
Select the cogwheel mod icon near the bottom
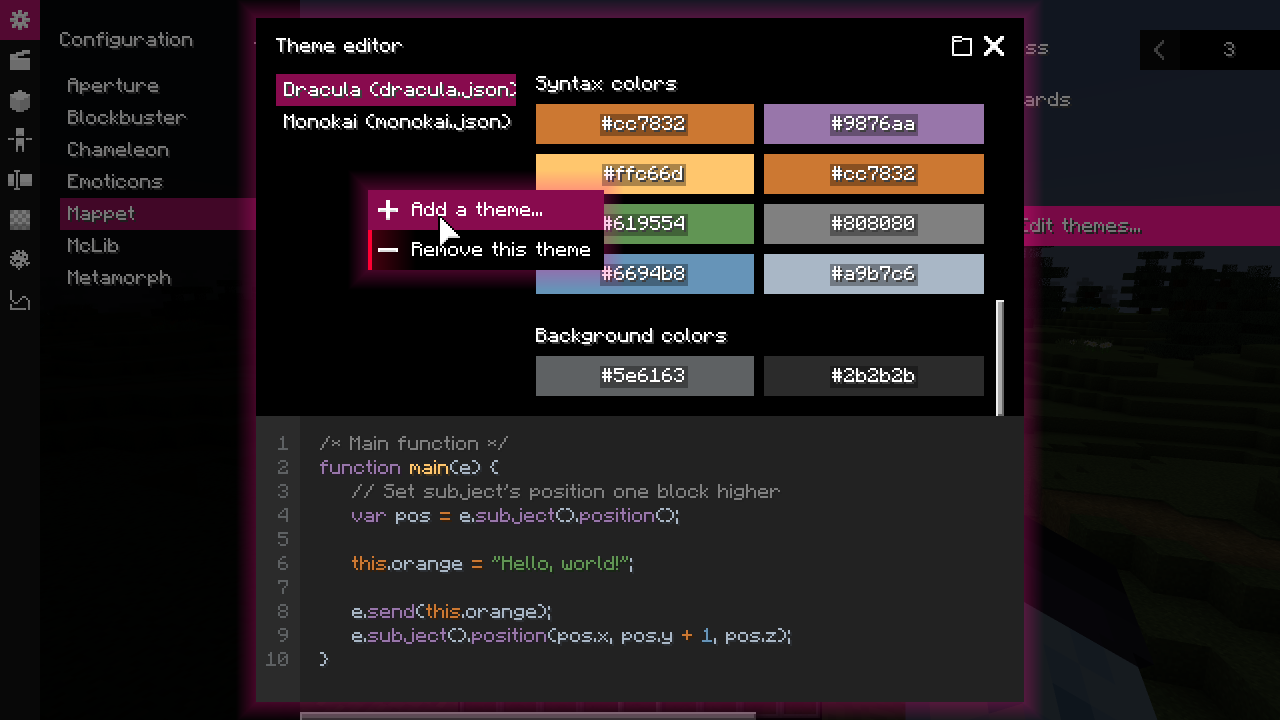(20, 259)
